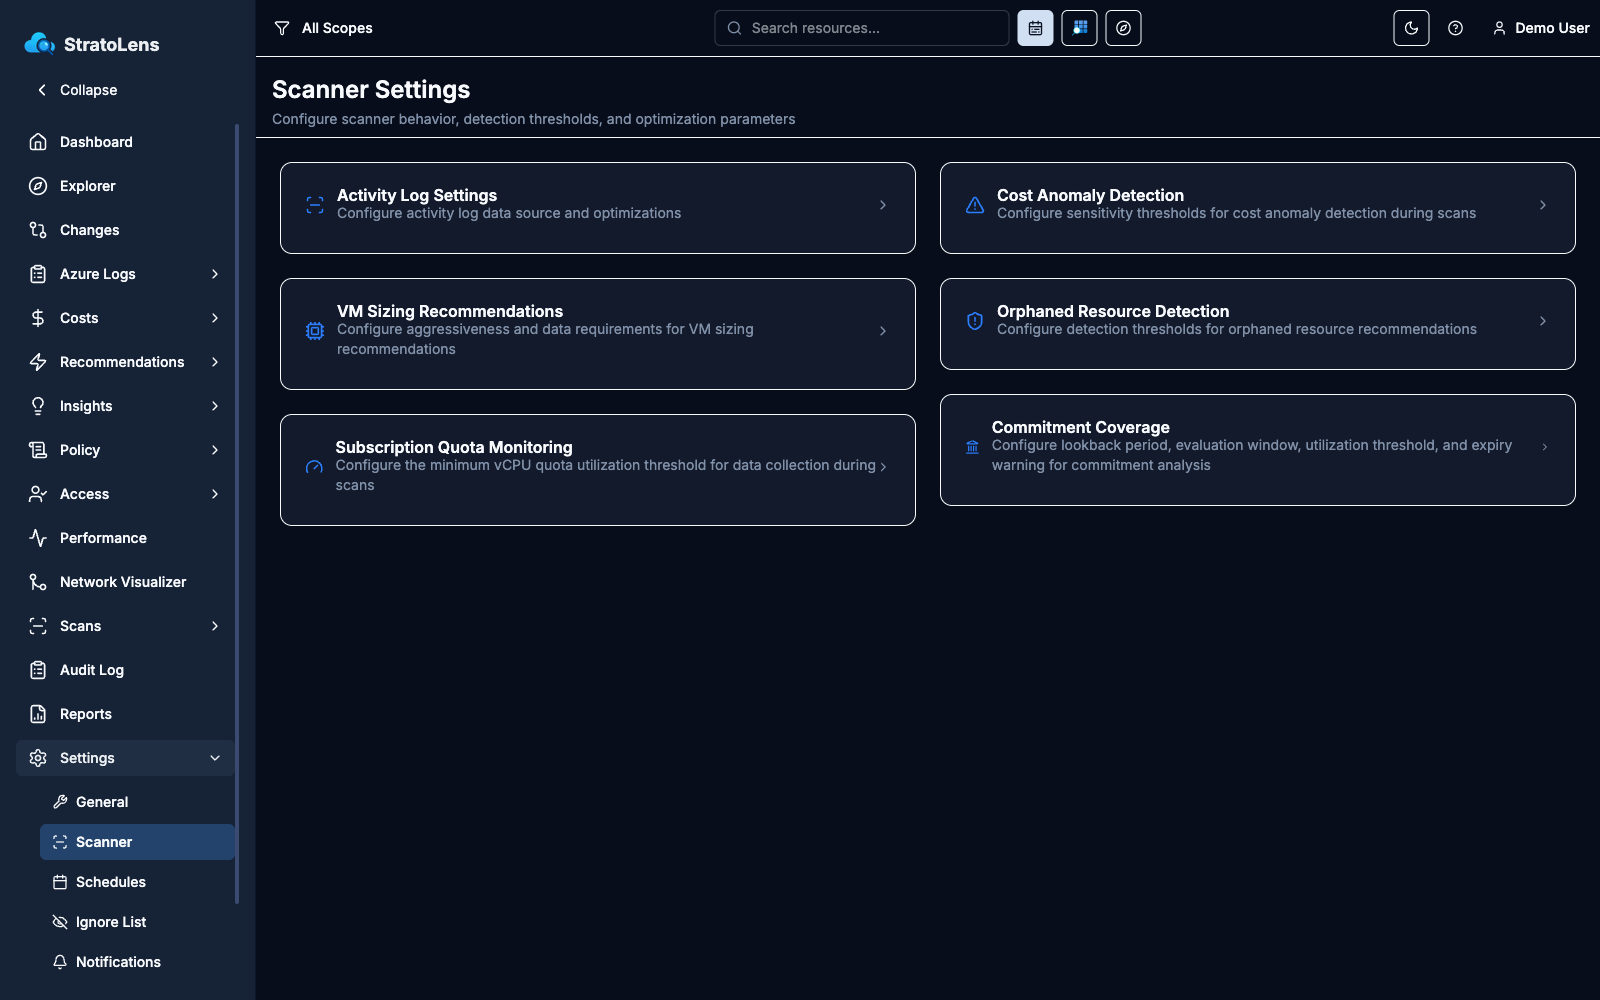The image size is (1600, 1000).
Task: Click the Settings gear icon
Action: [x=38, y=758]
